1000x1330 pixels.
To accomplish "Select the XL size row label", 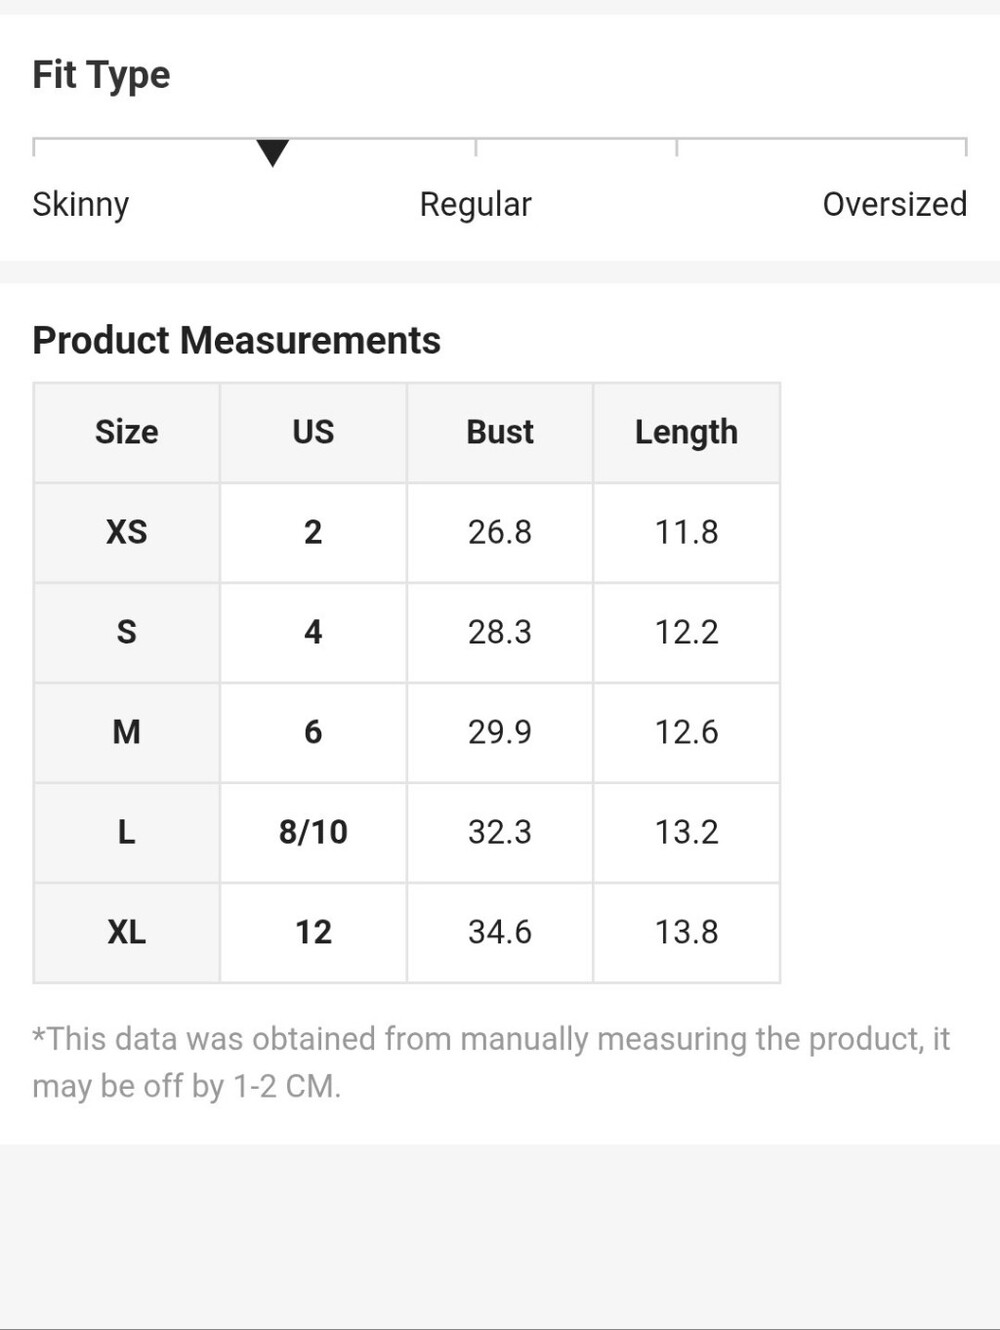I will 127,932.
